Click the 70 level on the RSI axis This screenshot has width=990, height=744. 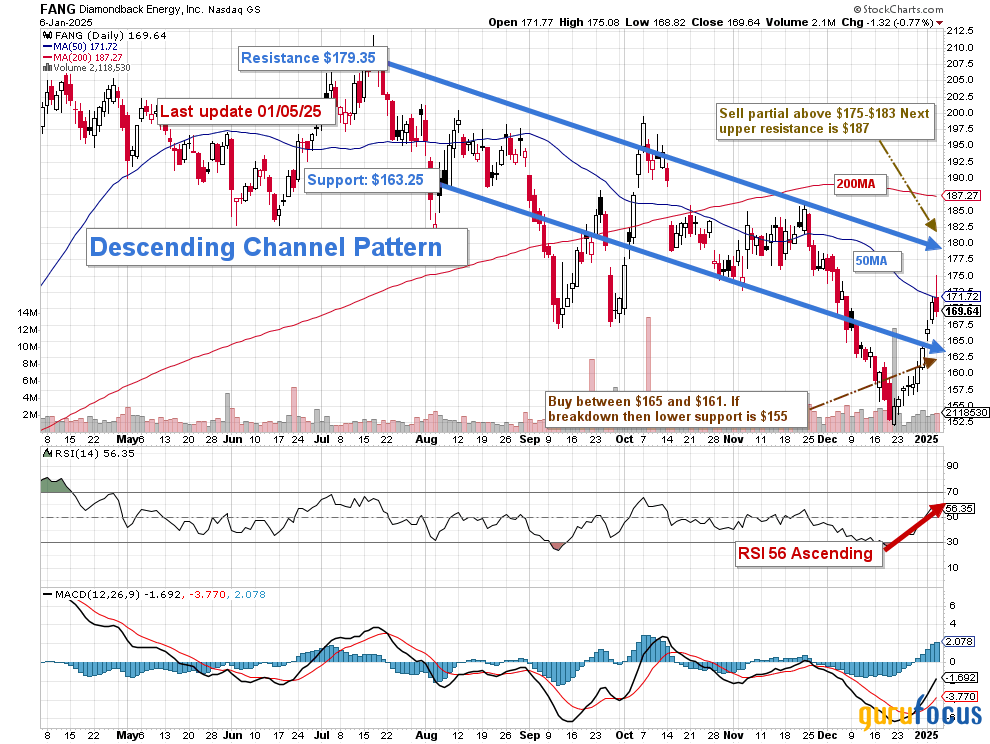953,491
